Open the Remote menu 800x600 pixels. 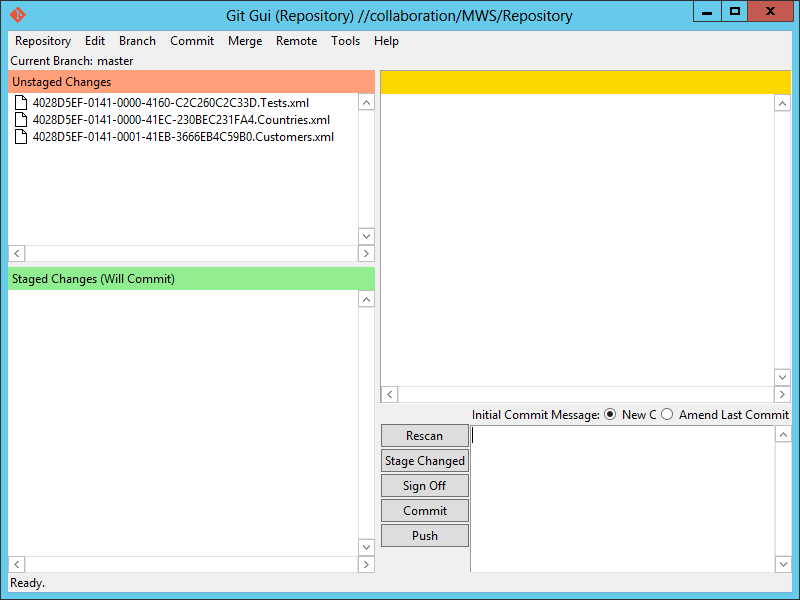296,41
